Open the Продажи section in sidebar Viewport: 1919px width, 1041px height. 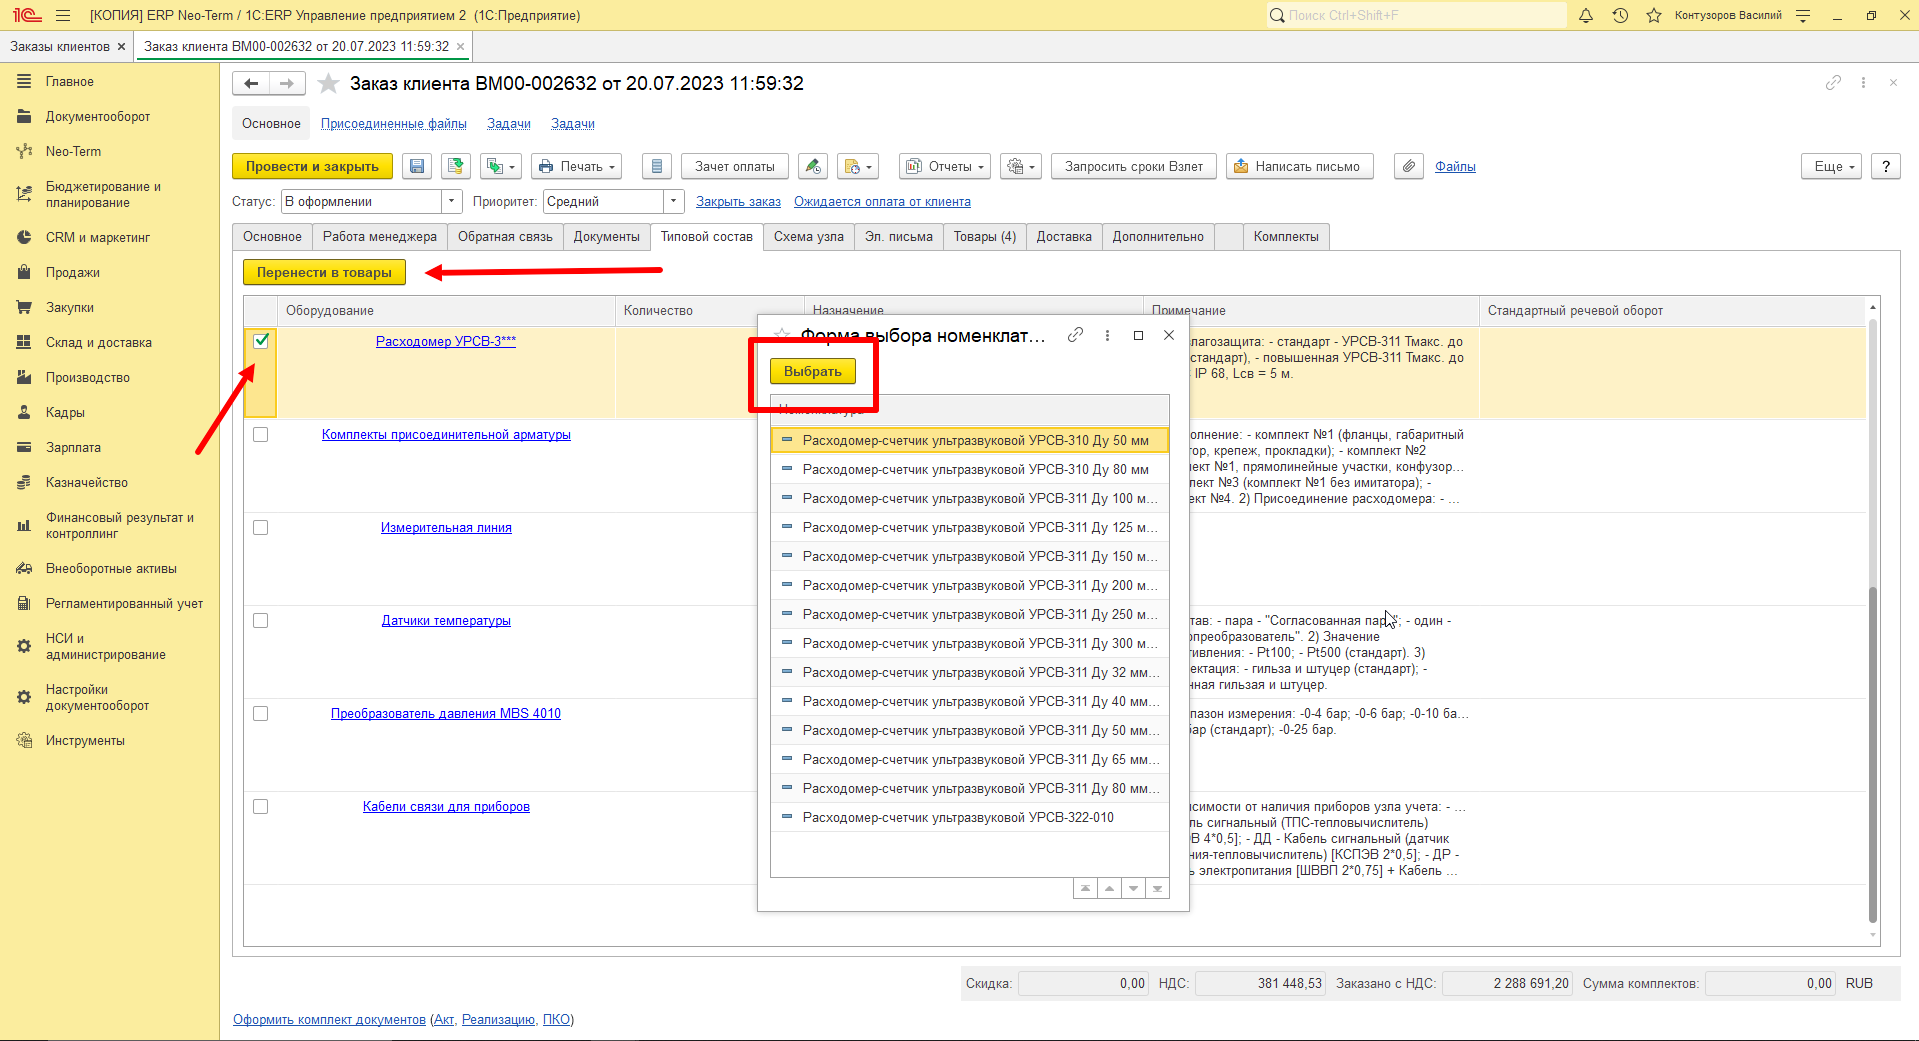[72, 272]
